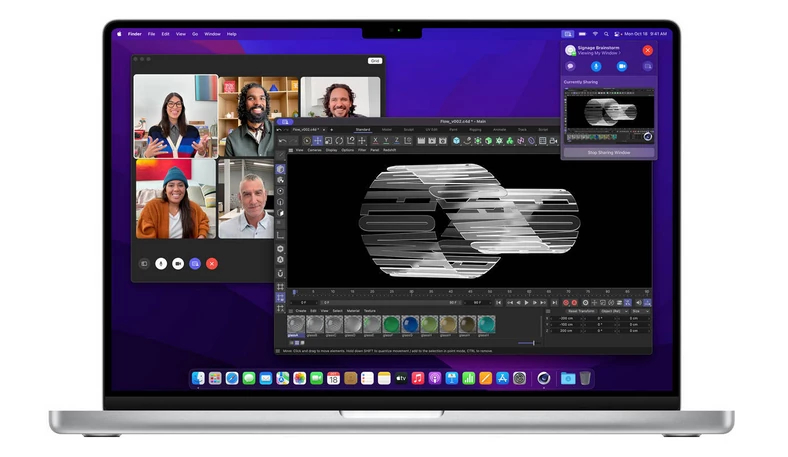This screenshot has width=788, height=457.
Task: Go to start of animation
Action: (x=499, y=303)
